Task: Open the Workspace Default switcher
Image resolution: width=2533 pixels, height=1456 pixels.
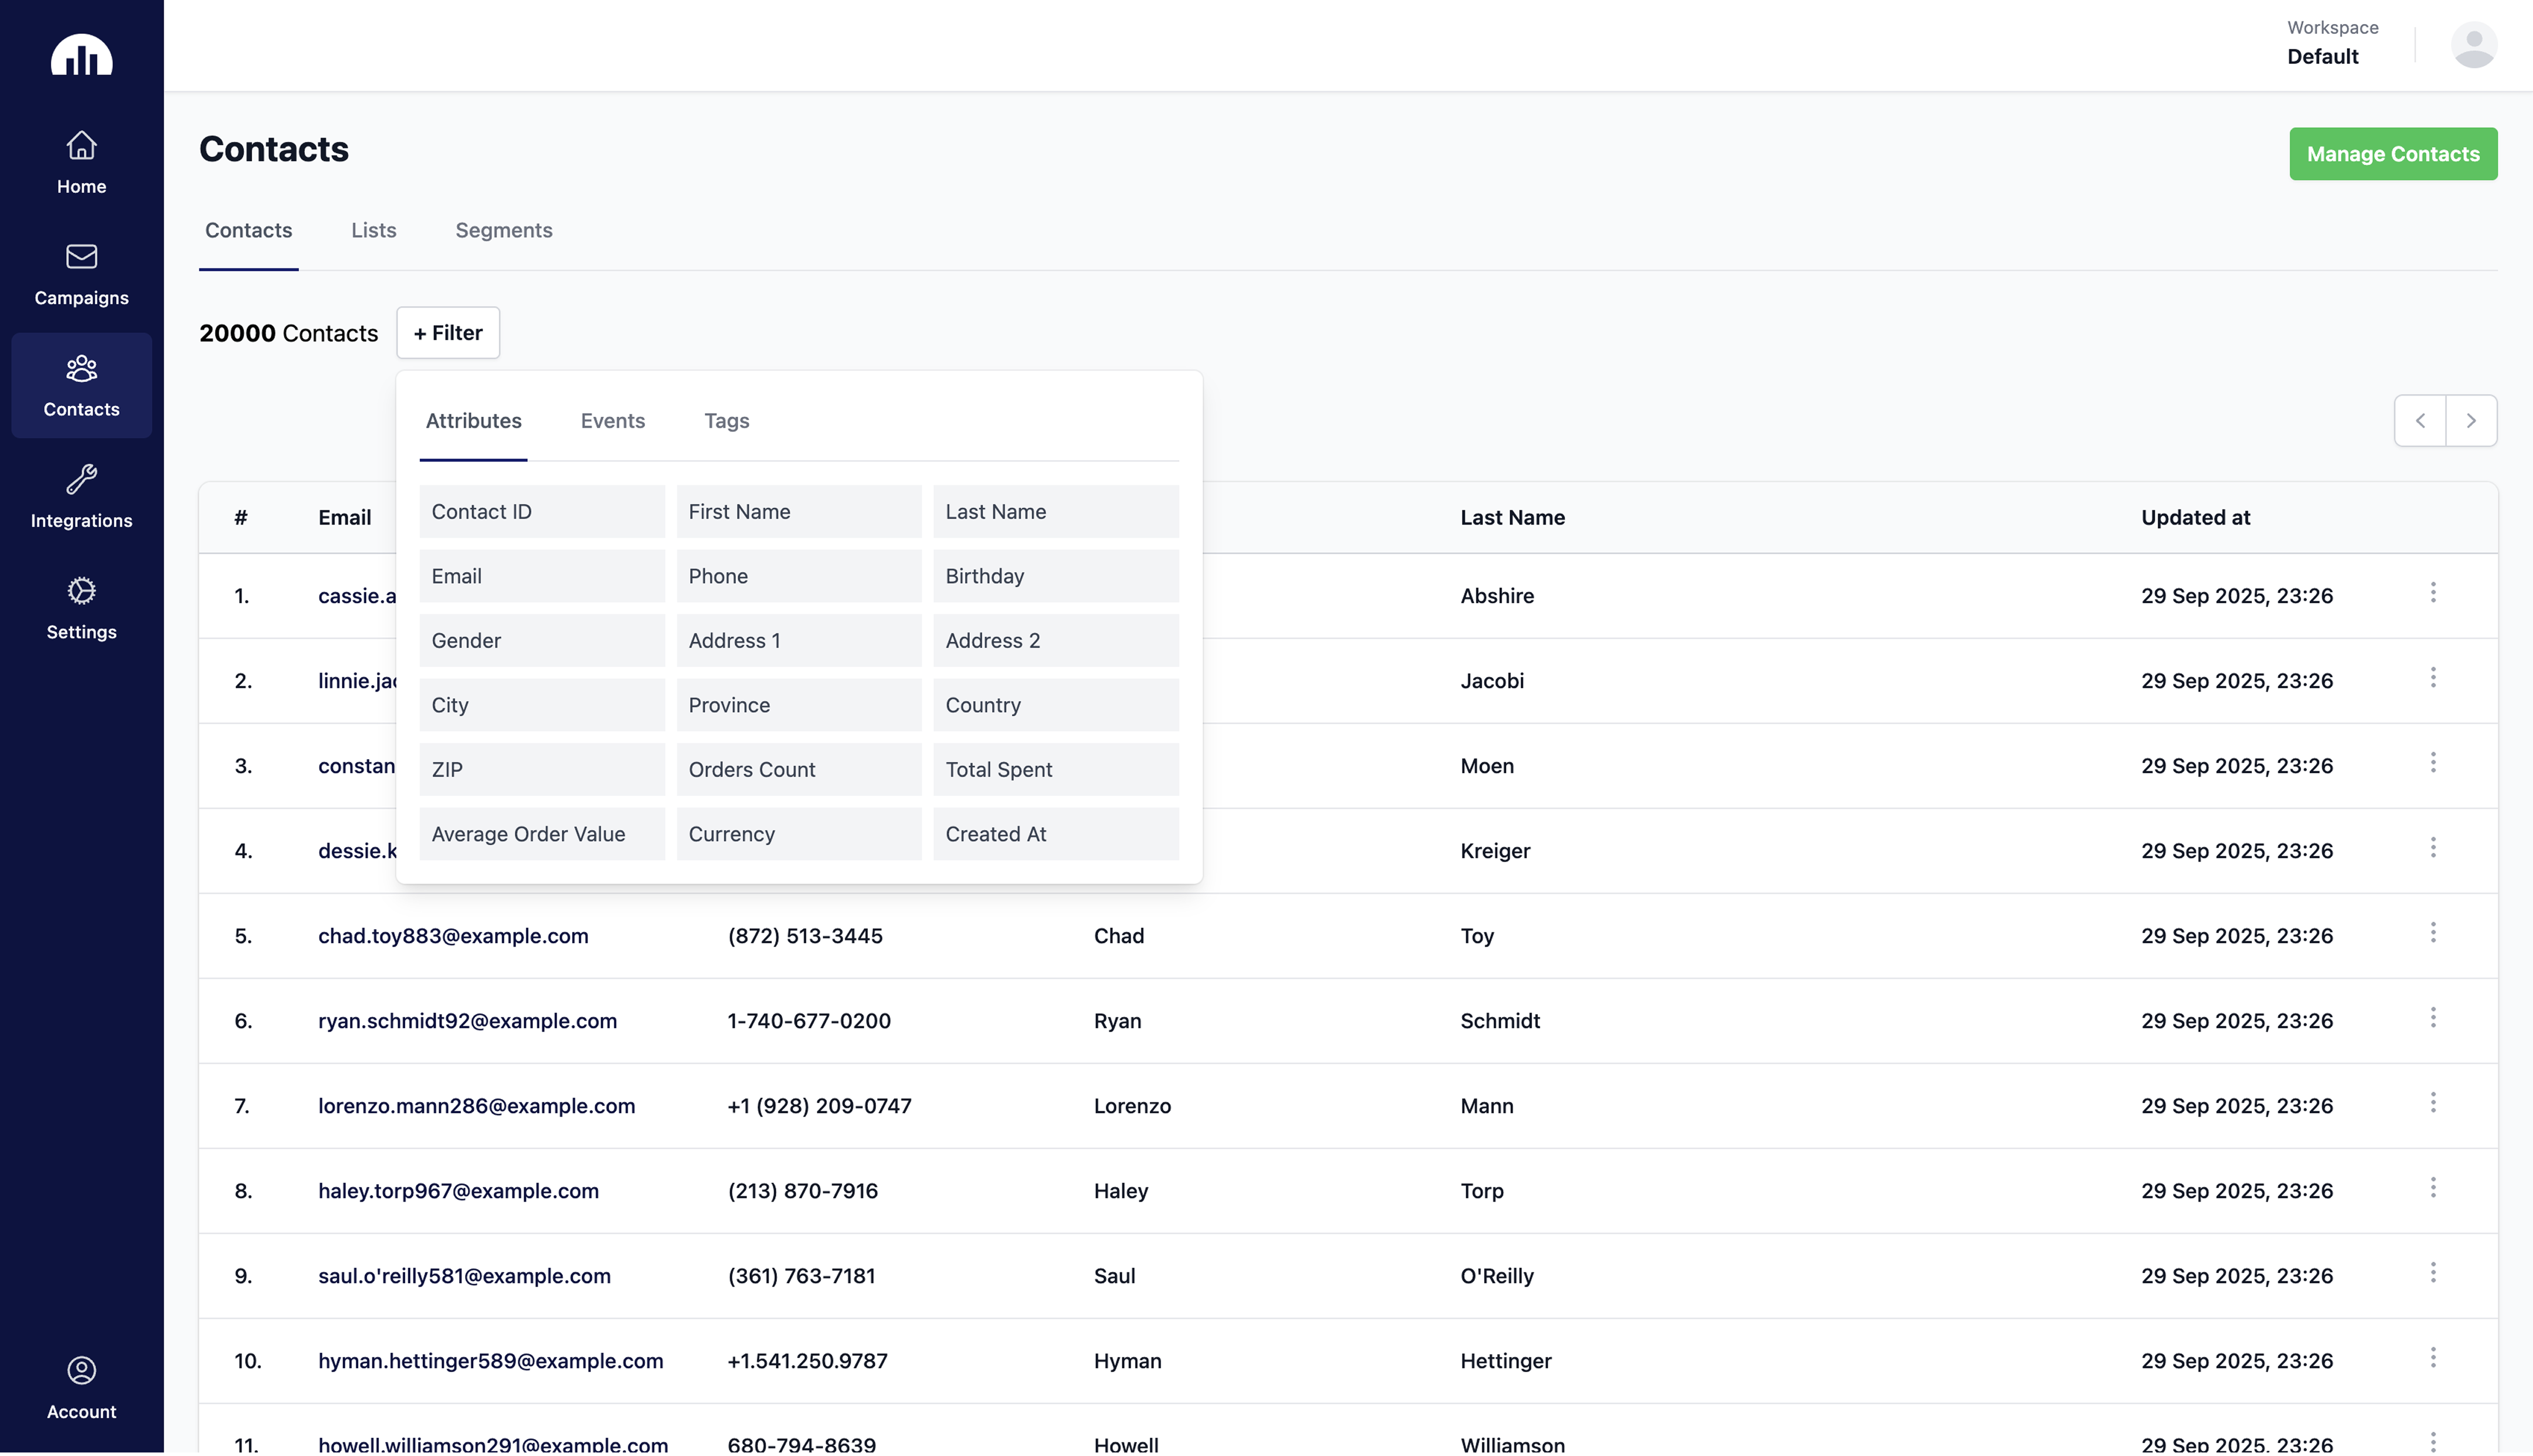Action: pos(2332,44)
